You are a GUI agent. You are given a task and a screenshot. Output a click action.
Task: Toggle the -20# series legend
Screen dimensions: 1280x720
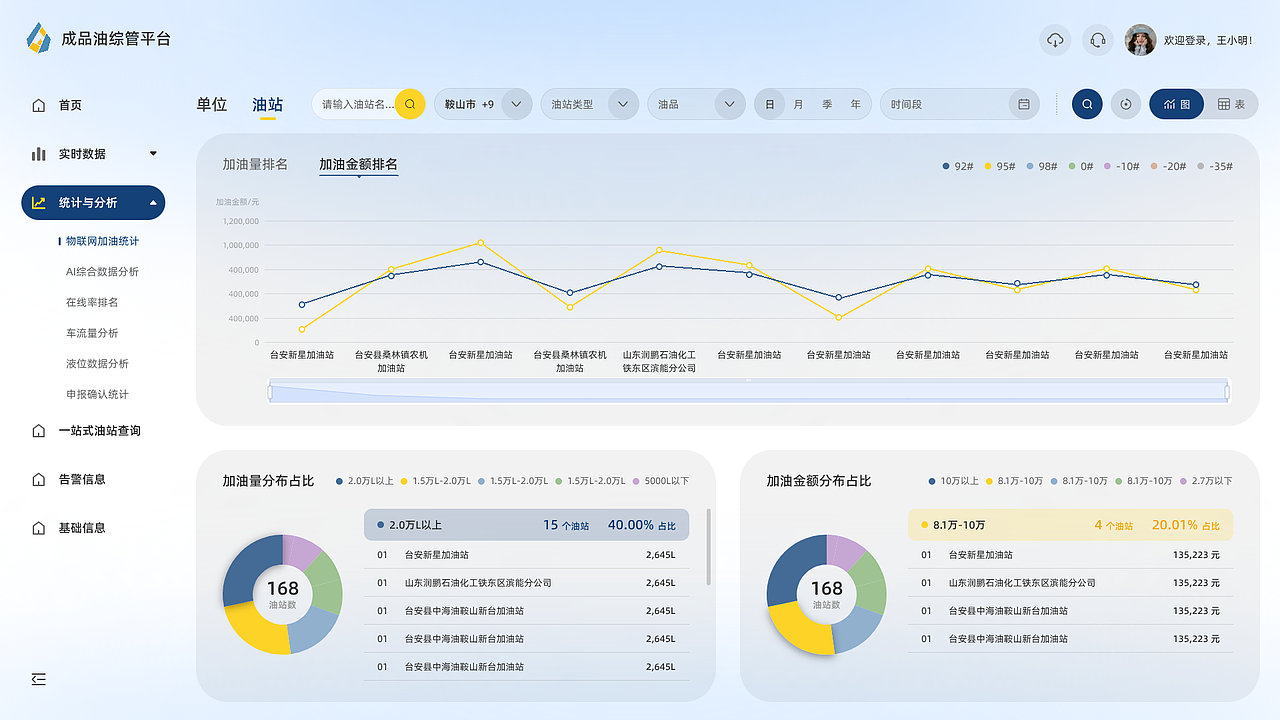[1168, 166]
